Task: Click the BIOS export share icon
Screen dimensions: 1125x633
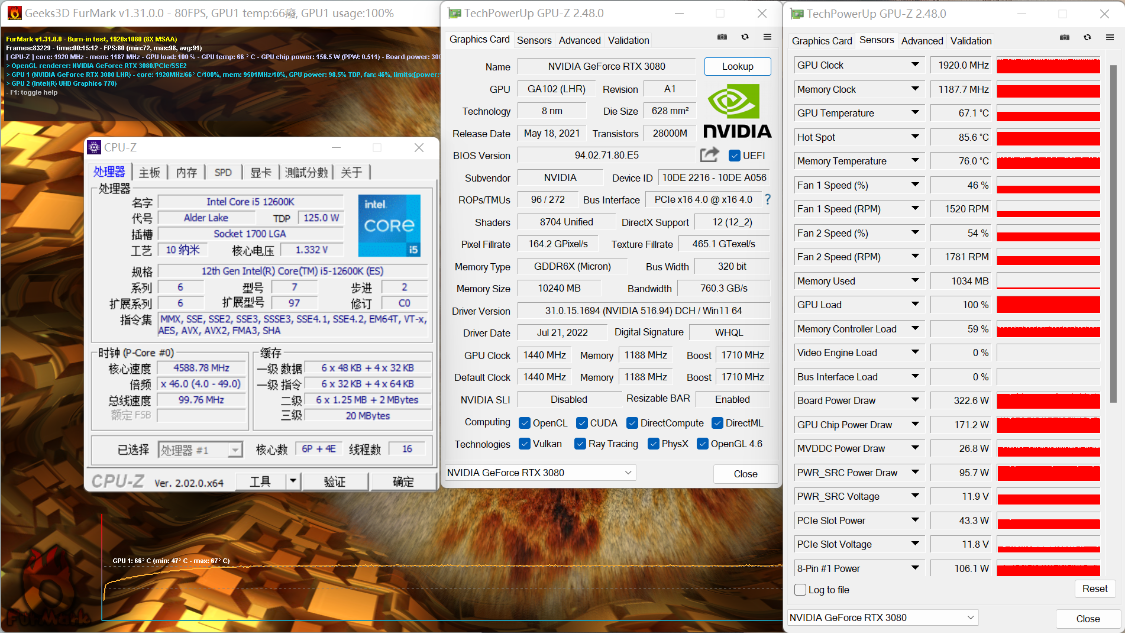Action: 709,155
